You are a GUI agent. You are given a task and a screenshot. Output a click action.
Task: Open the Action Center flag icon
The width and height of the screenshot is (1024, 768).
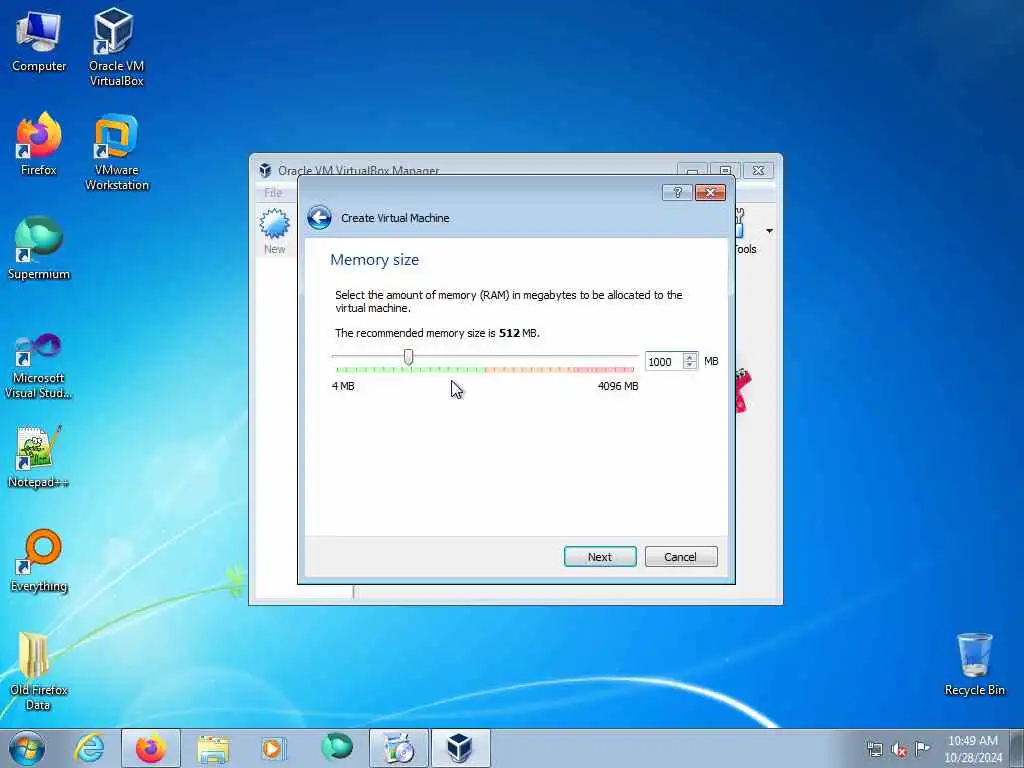[x=922, y=748]
